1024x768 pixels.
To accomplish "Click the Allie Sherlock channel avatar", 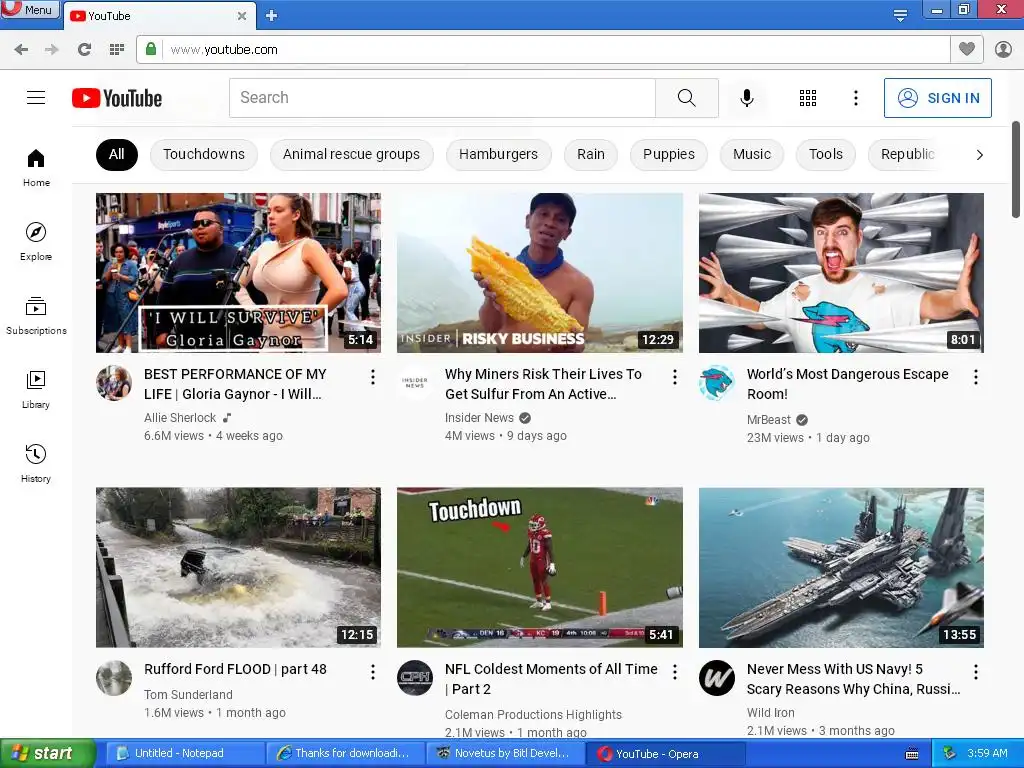I will click(x=114, y=383).
